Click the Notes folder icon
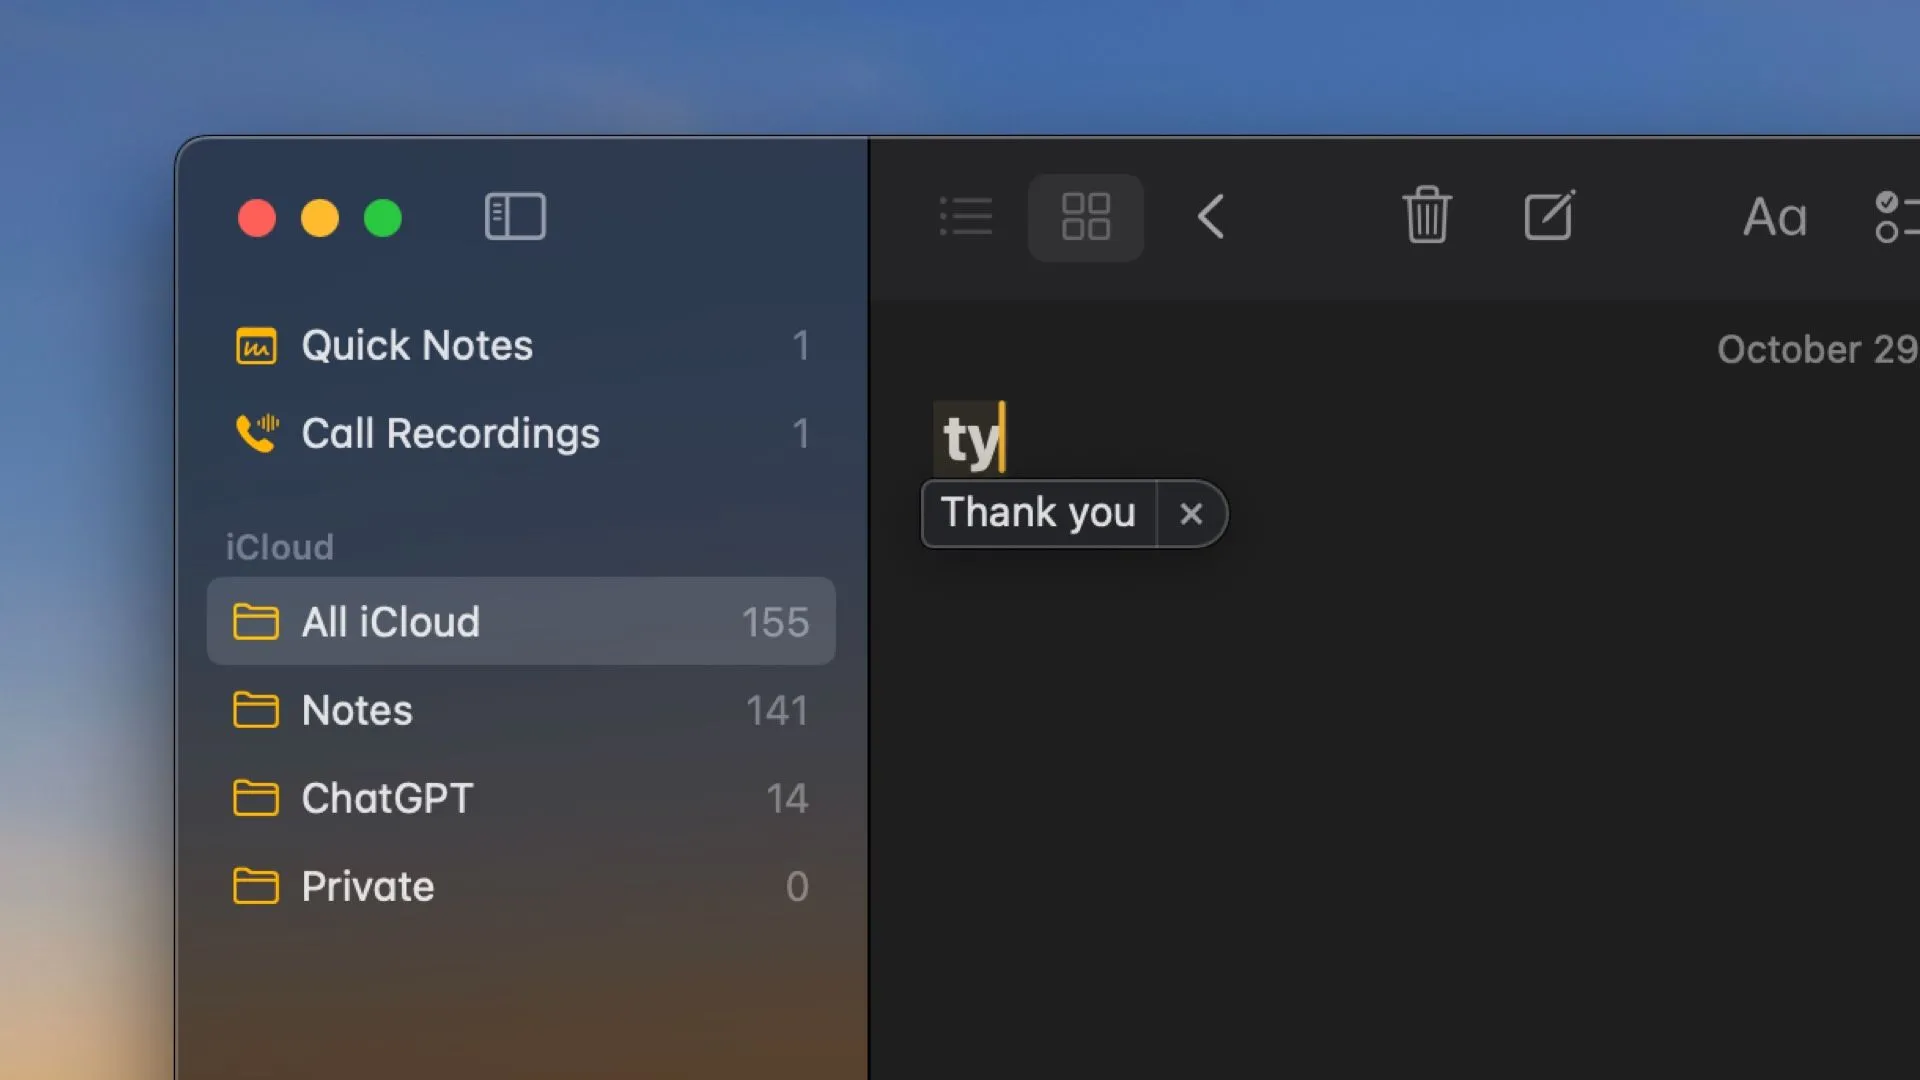Viewport: 1920px width, 1080px height. click(x=256, y=710)
